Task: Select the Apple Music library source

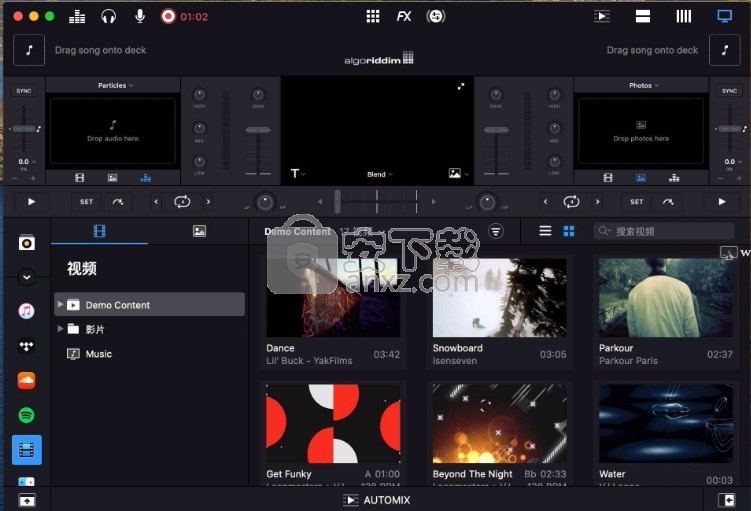Action: pos(27,311)
